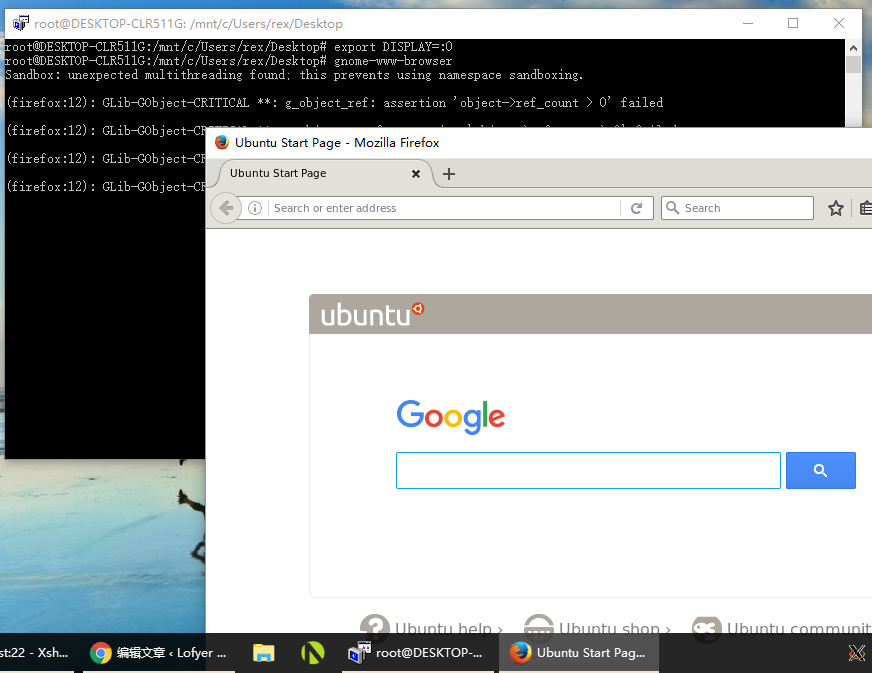
Task: Click the terminal scrollbar up arrow
Action: pyautogui.click(x=853, y=47)
